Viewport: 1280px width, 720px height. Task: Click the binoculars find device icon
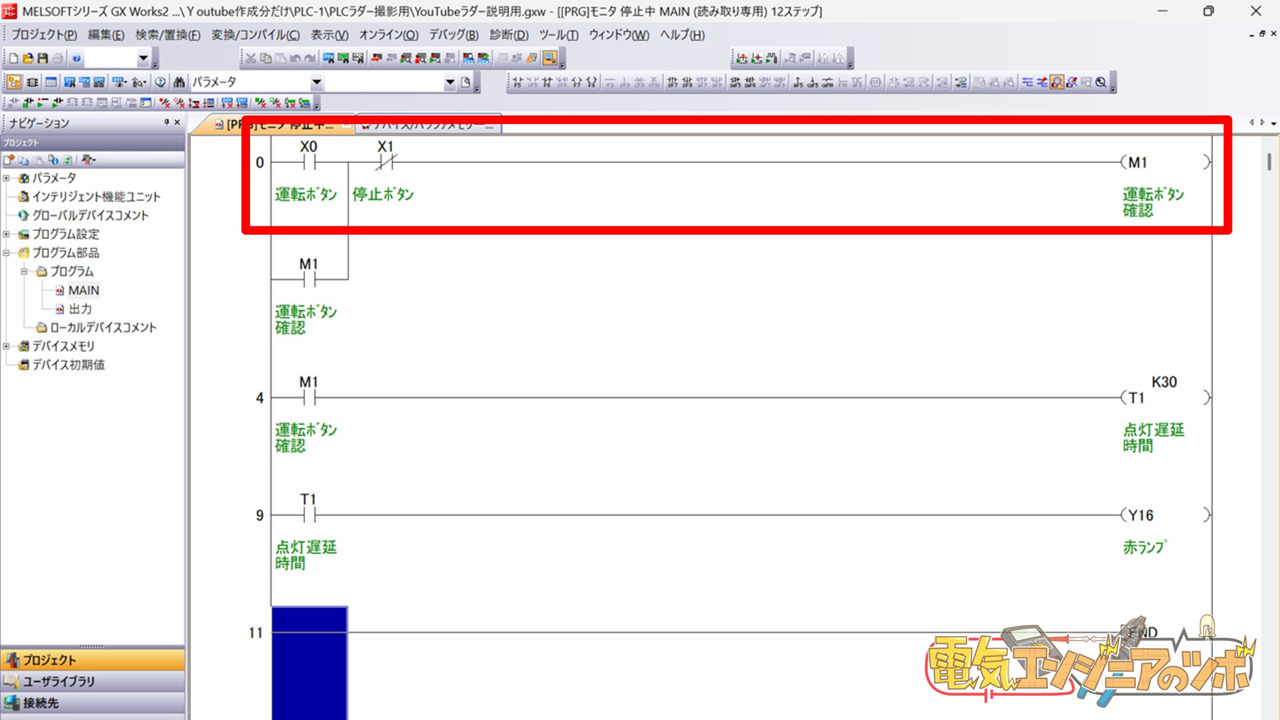180,83
